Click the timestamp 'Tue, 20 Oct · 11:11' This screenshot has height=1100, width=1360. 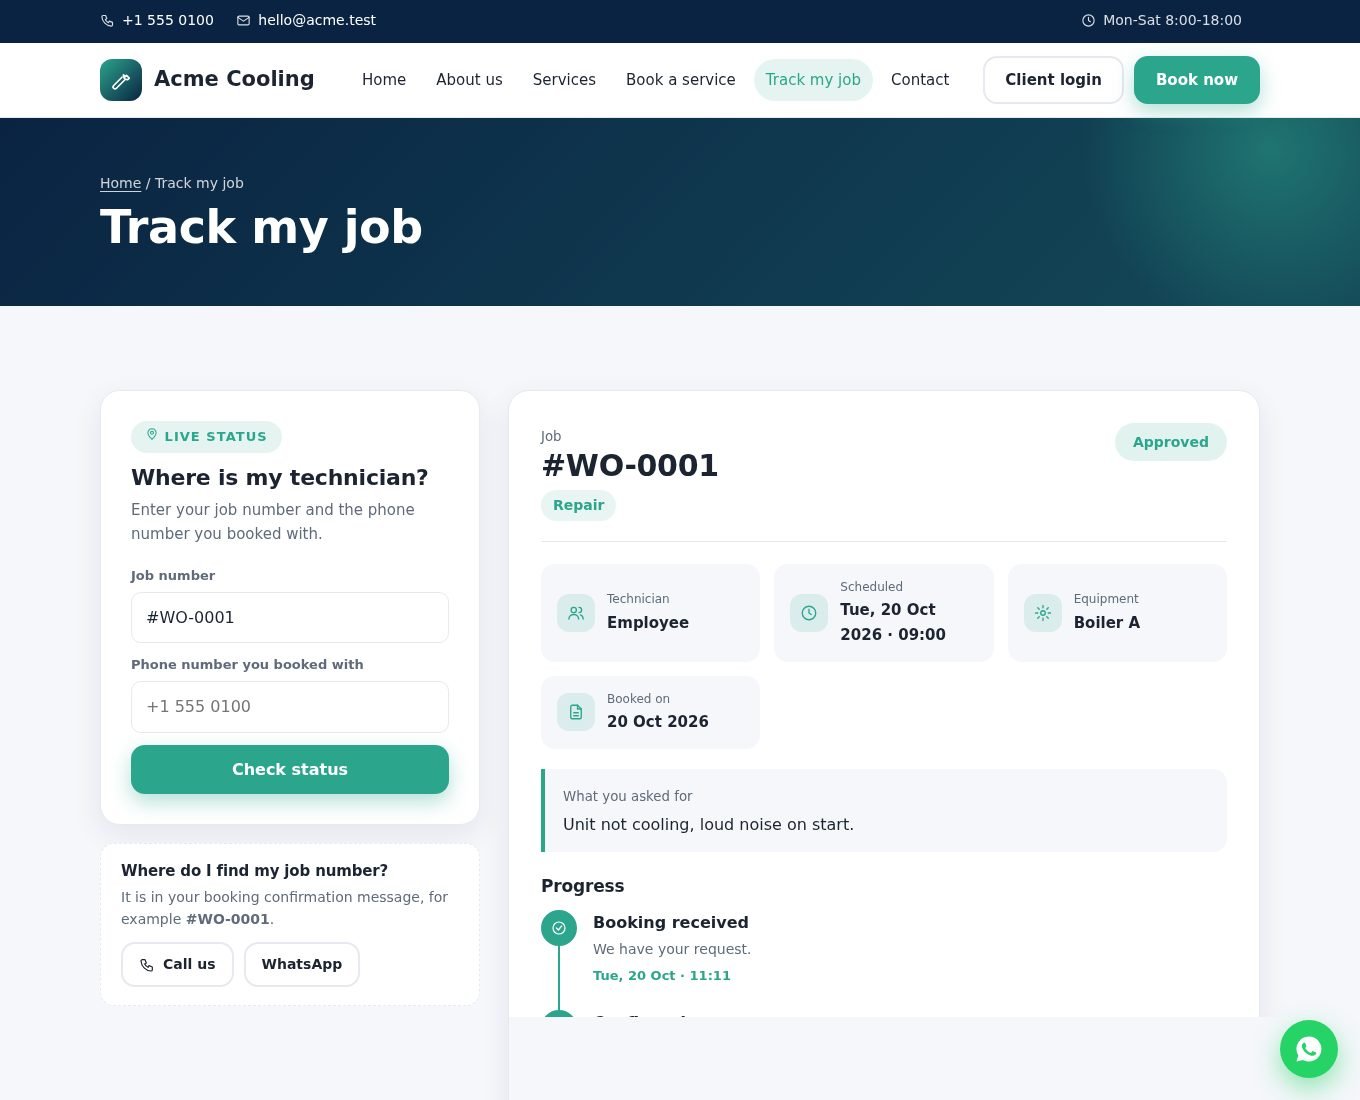coord(662,976)
